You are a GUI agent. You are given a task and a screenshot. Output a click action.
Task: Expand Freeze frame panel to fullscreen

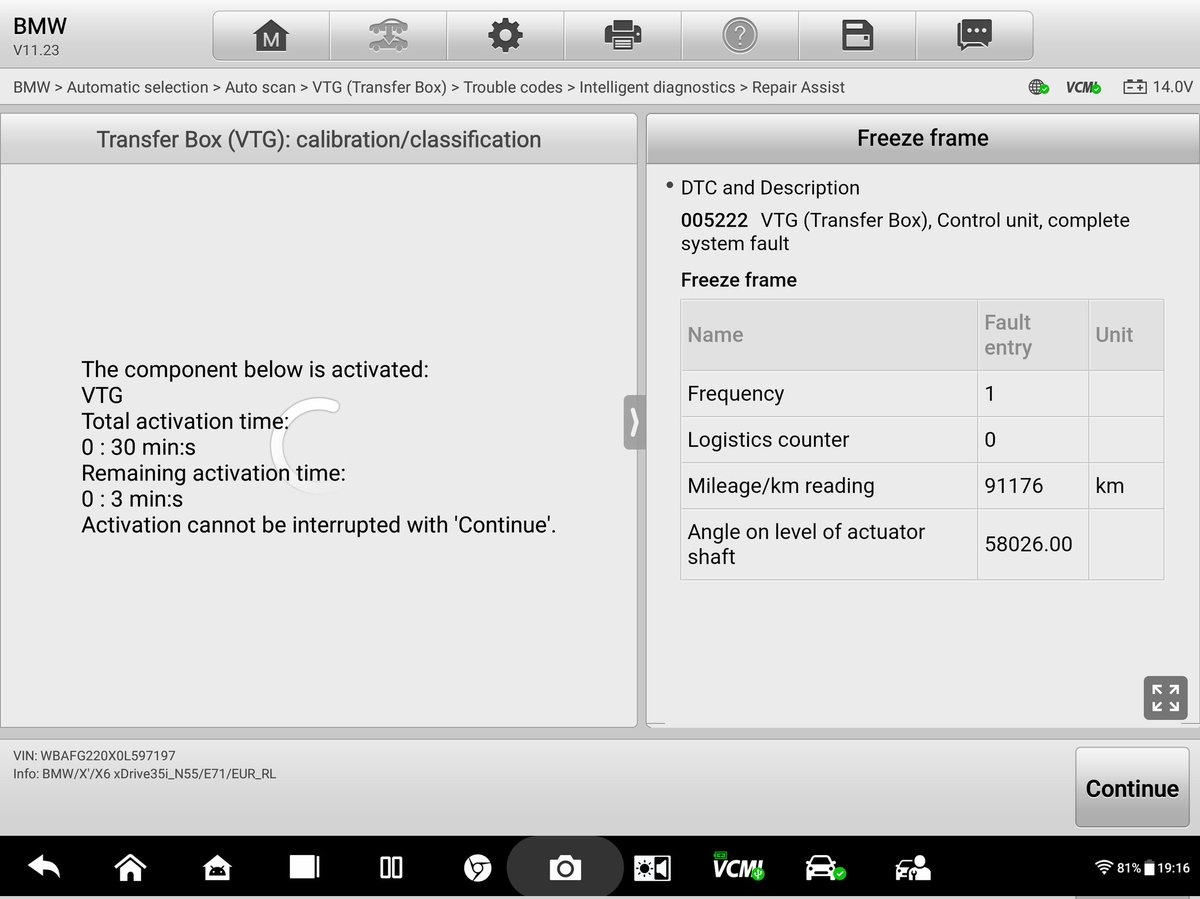coord(1165,698)
